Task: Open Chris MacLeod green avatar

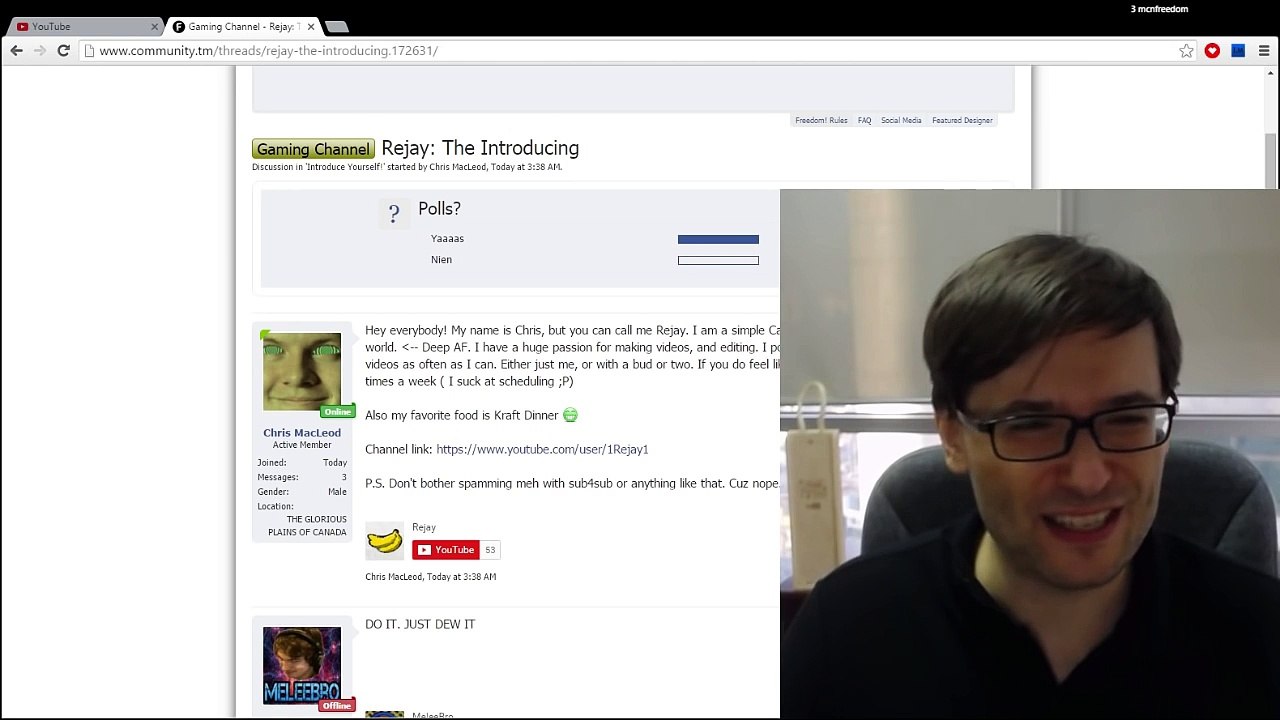Action: point(302,371)
